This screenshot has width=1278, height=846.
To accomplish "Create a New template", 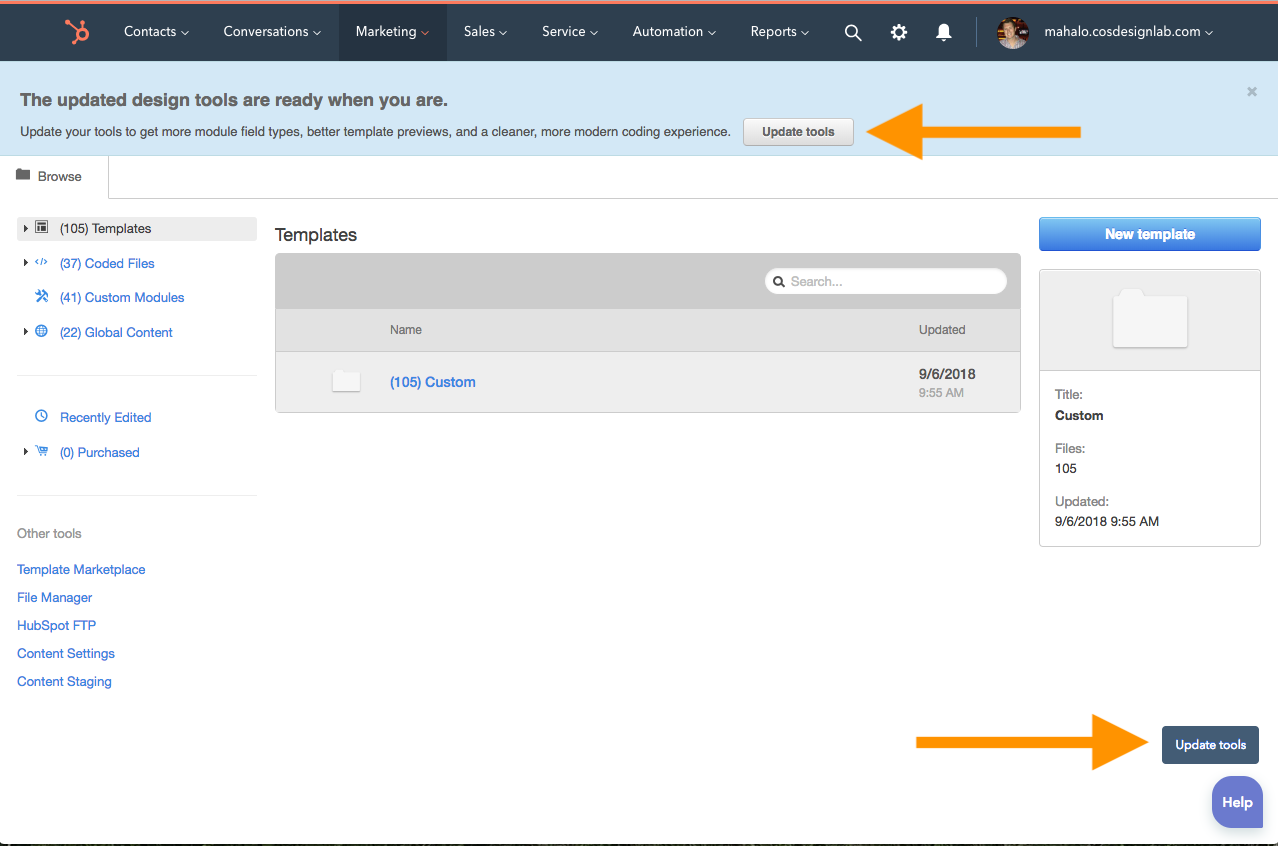I will tap(1150, 234).
